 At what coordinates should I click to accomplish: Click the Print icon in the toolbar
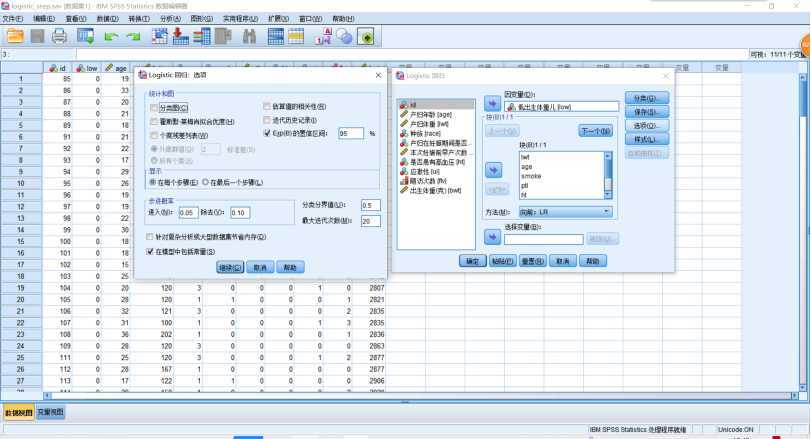(x=59, y=36)
